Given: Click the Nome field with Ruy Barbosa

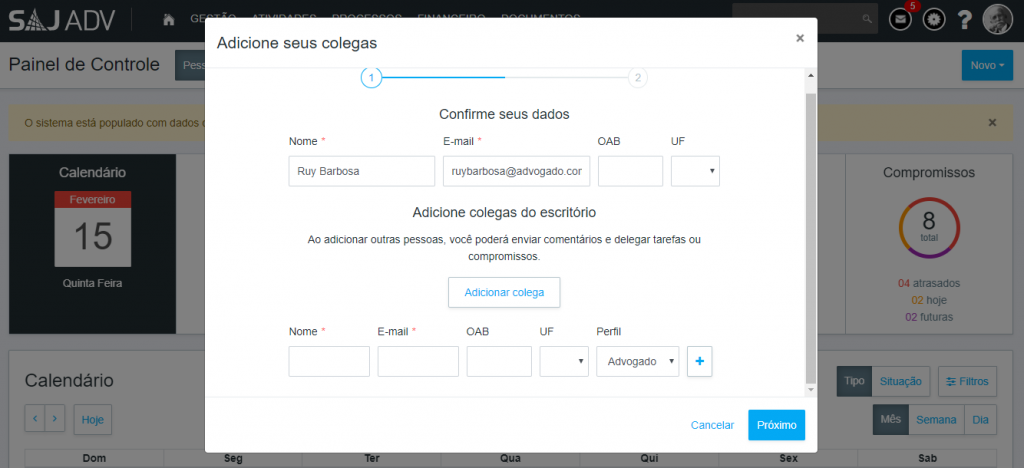Looking at the screenshot, I should [362, 171].
